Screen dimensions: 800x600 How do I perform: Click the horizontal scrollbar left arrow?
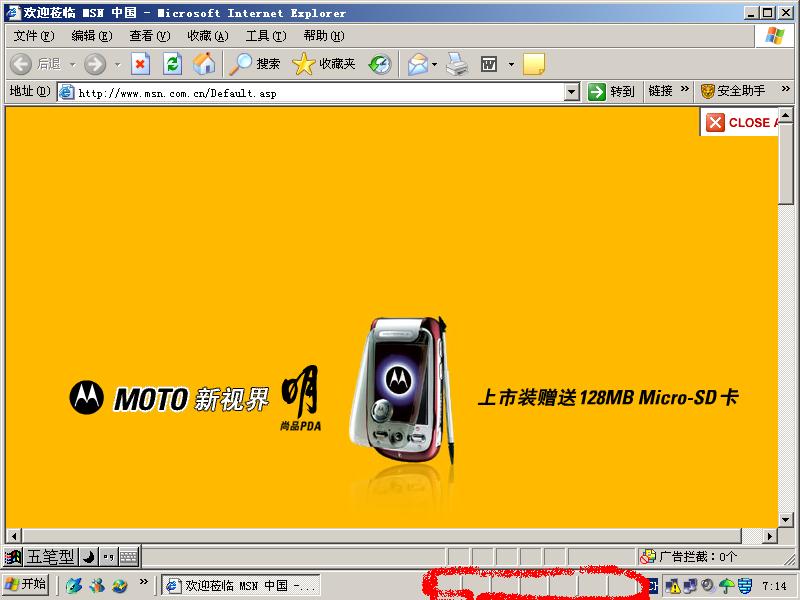[x=14, y=536]
